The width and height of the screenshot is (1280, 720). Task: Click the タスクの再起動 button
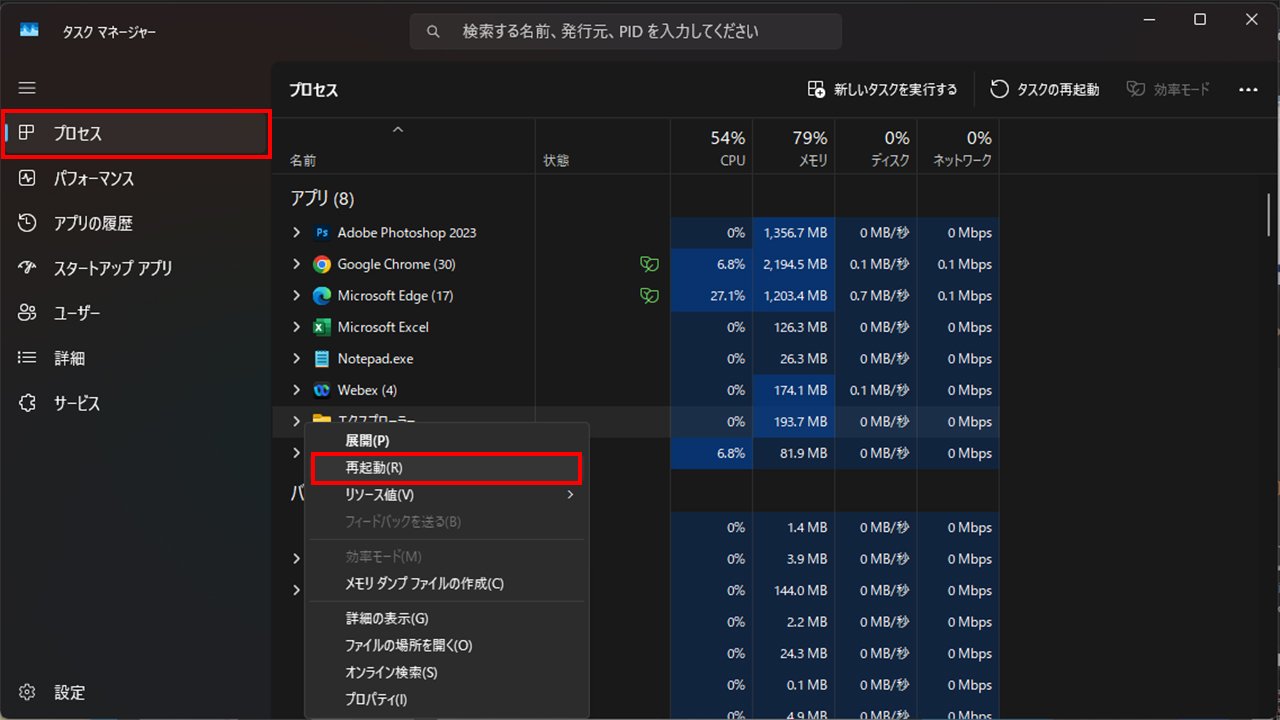[1044, 89]
